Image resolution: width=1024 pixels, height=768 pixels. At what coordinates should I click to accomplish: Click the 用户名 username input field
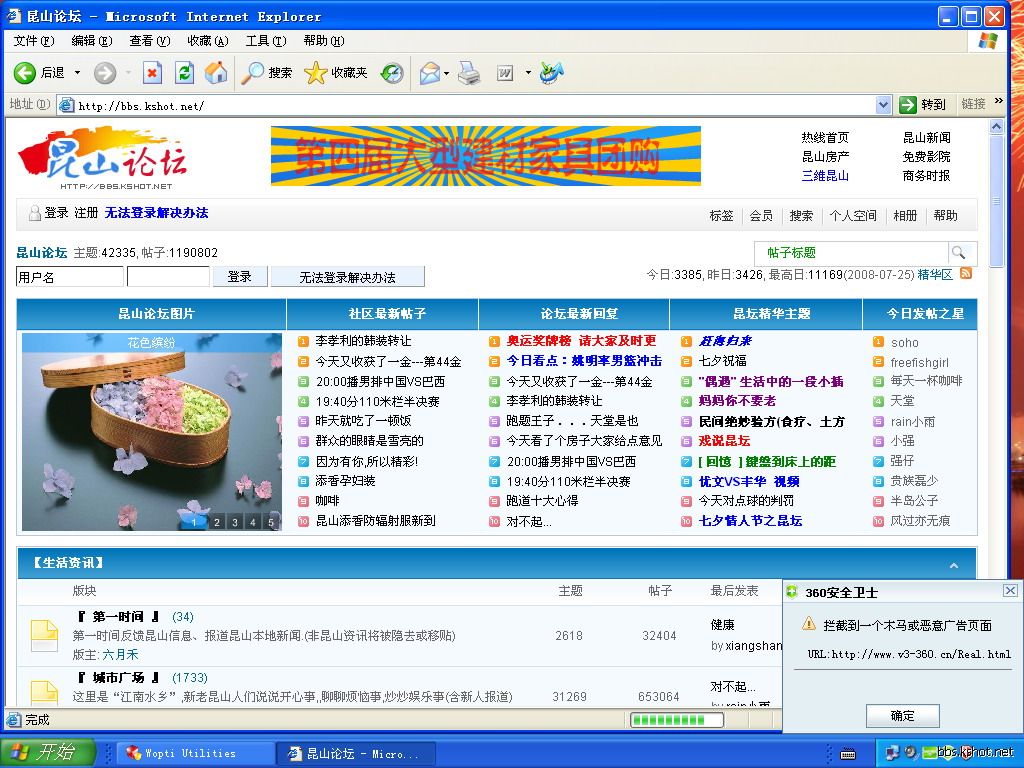click(x=69, y=277)
